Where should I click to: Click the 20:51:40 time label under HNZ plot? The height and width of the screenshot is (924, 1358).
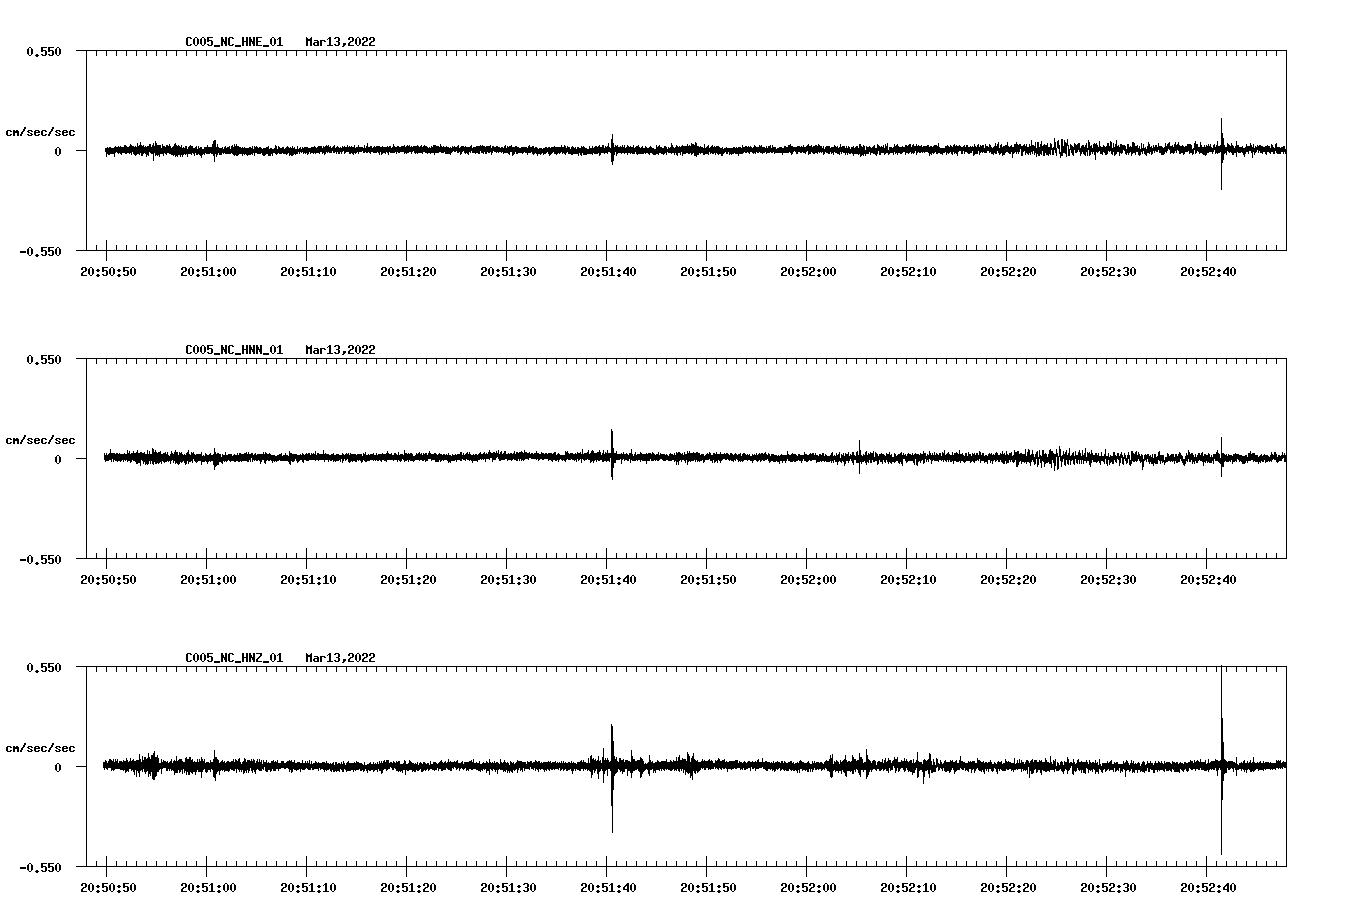tap(608, 888)
